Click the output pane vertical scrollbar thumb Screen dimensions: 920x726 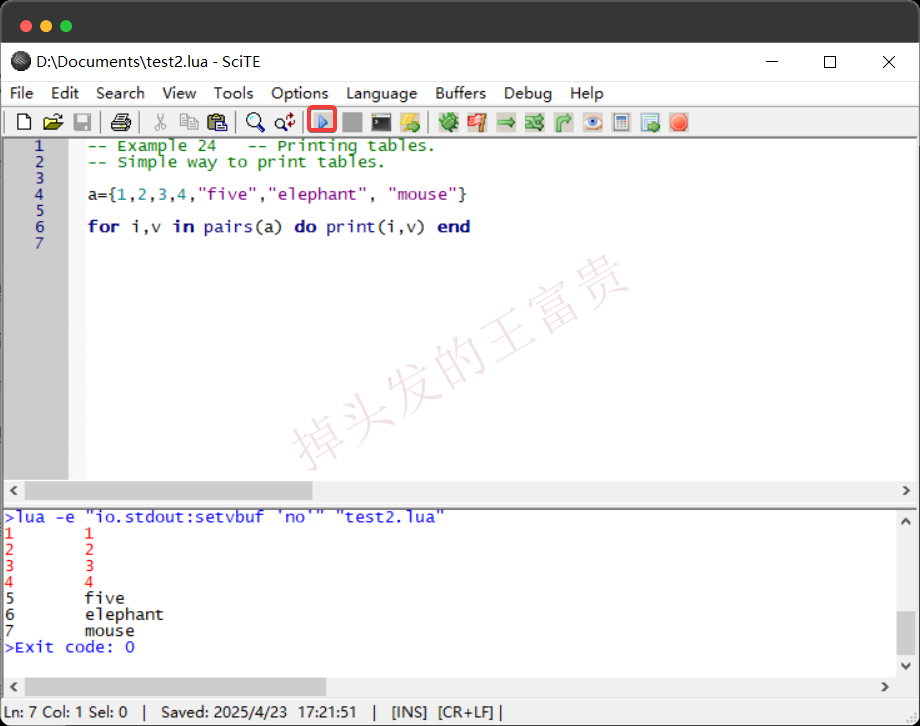pyautogui.click(x=905, y=633)
